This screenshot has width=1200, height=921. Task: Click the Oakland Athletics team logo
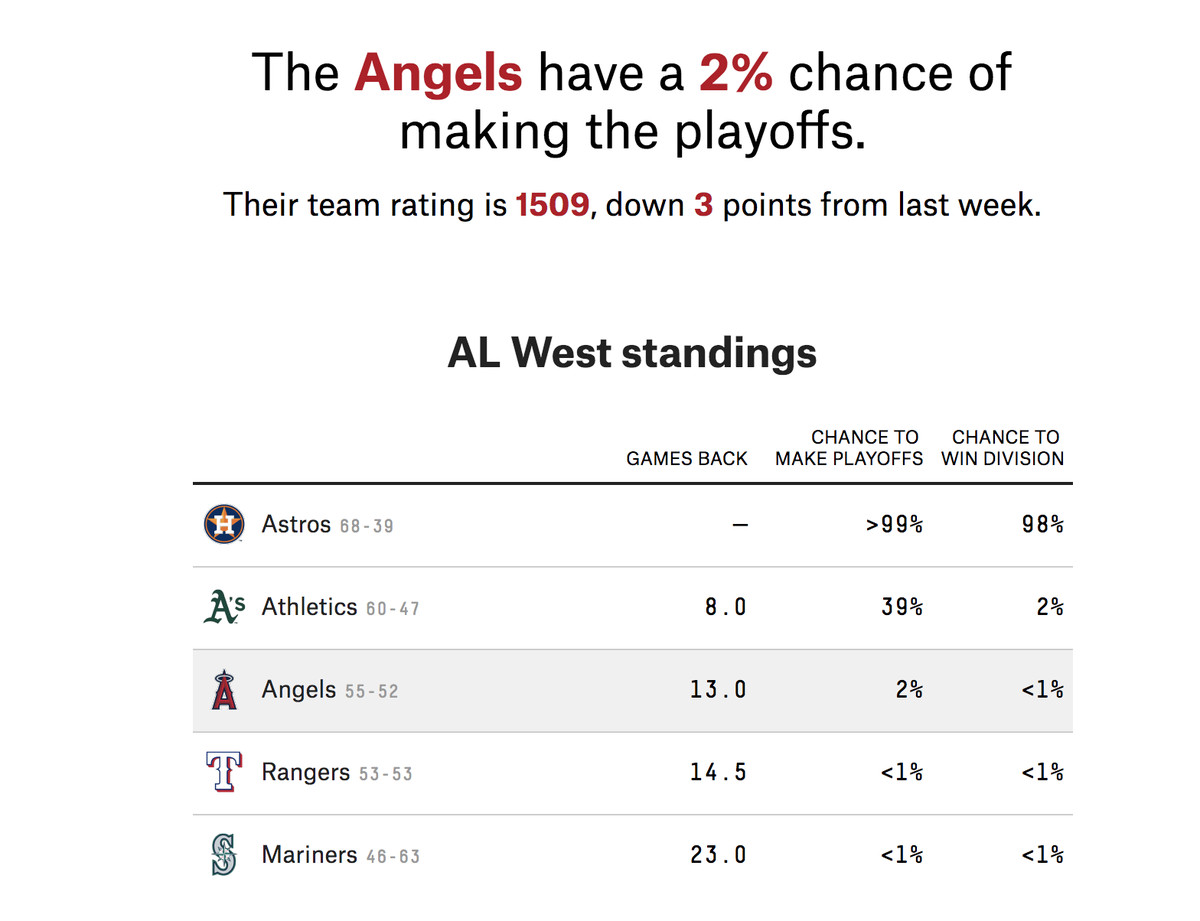224,607
